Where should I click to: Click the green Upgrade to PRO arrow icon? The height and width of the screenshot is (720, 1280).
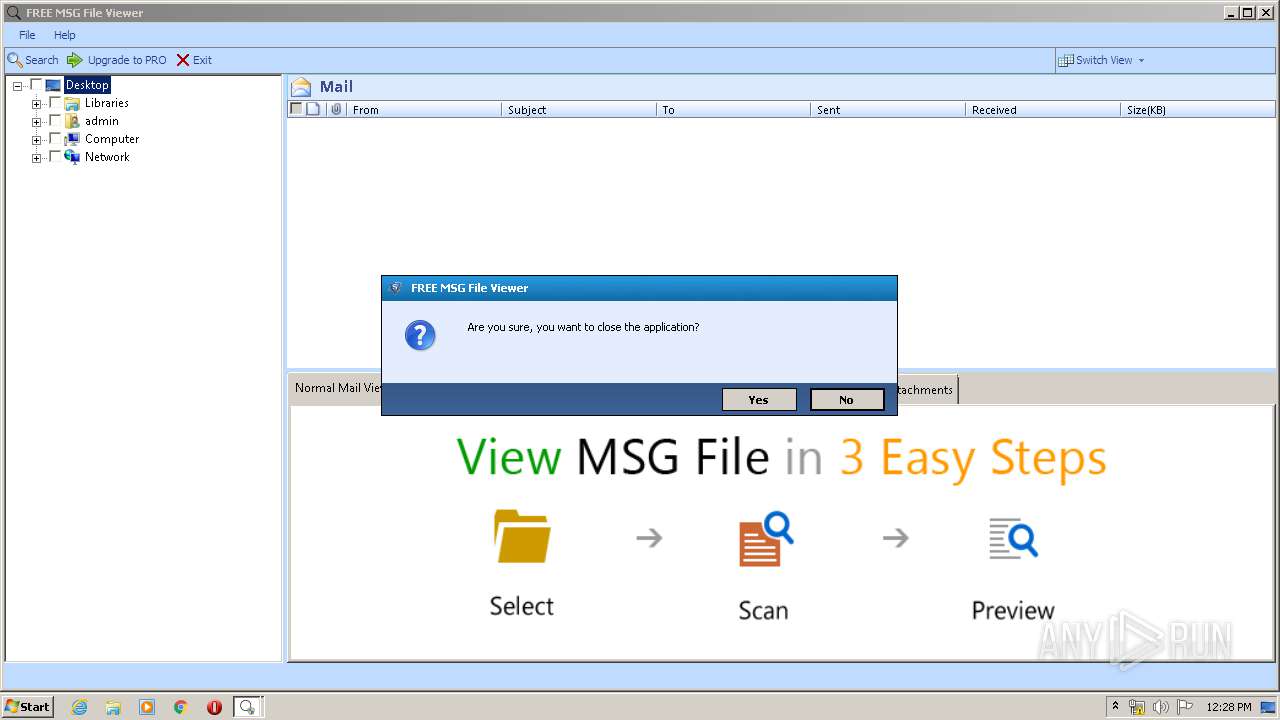coord(75,60)
